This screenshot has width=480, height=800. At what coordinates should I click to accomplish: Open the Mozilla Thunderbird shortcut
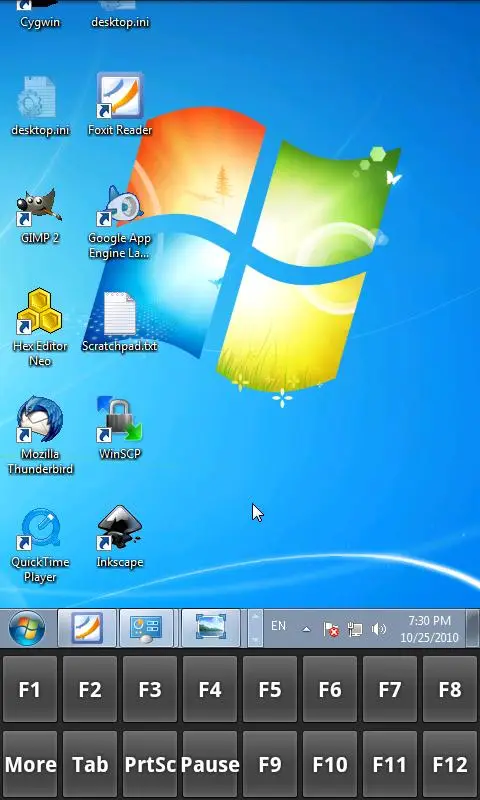[40, 436]
